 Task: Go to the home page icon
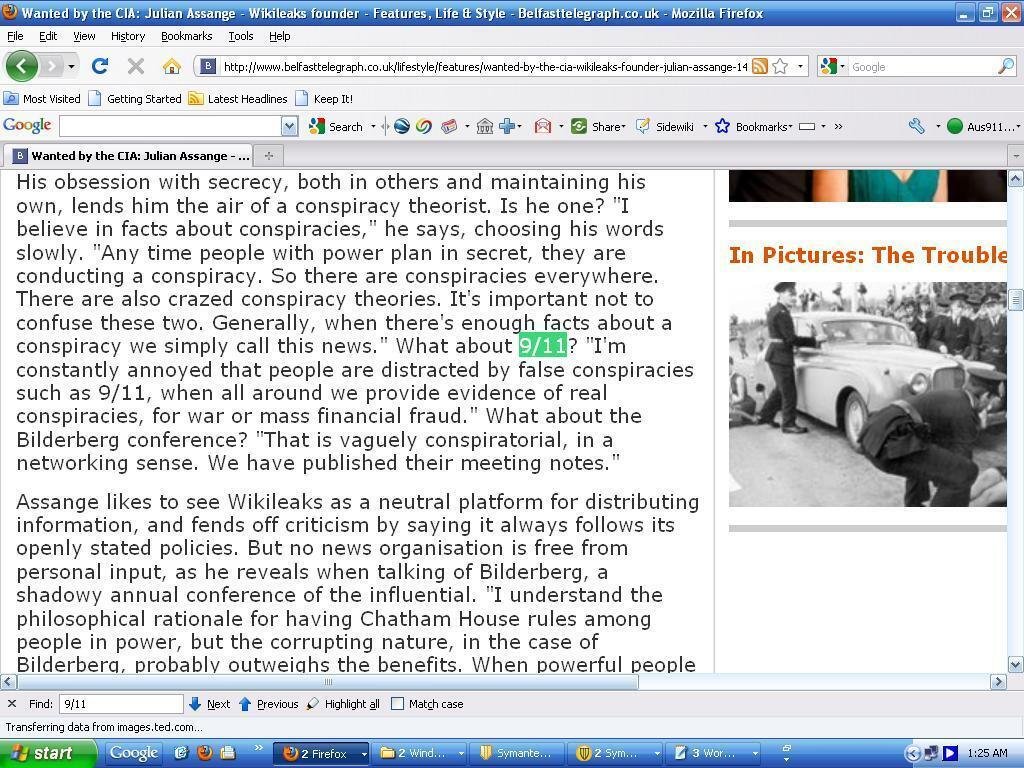tap(172, 66)
